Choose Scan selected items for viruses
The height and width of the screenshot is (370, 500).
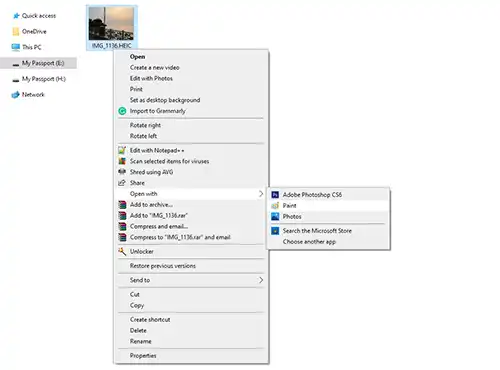(x=191, y=161)
